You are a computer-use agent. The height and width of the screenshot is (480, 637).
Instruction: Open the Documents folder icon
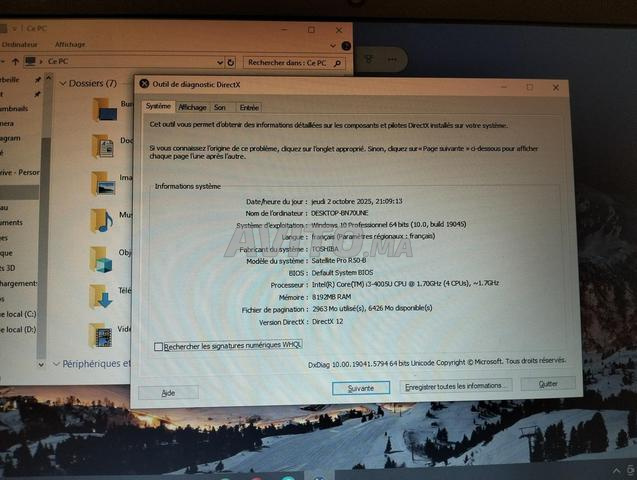point(102,146)
